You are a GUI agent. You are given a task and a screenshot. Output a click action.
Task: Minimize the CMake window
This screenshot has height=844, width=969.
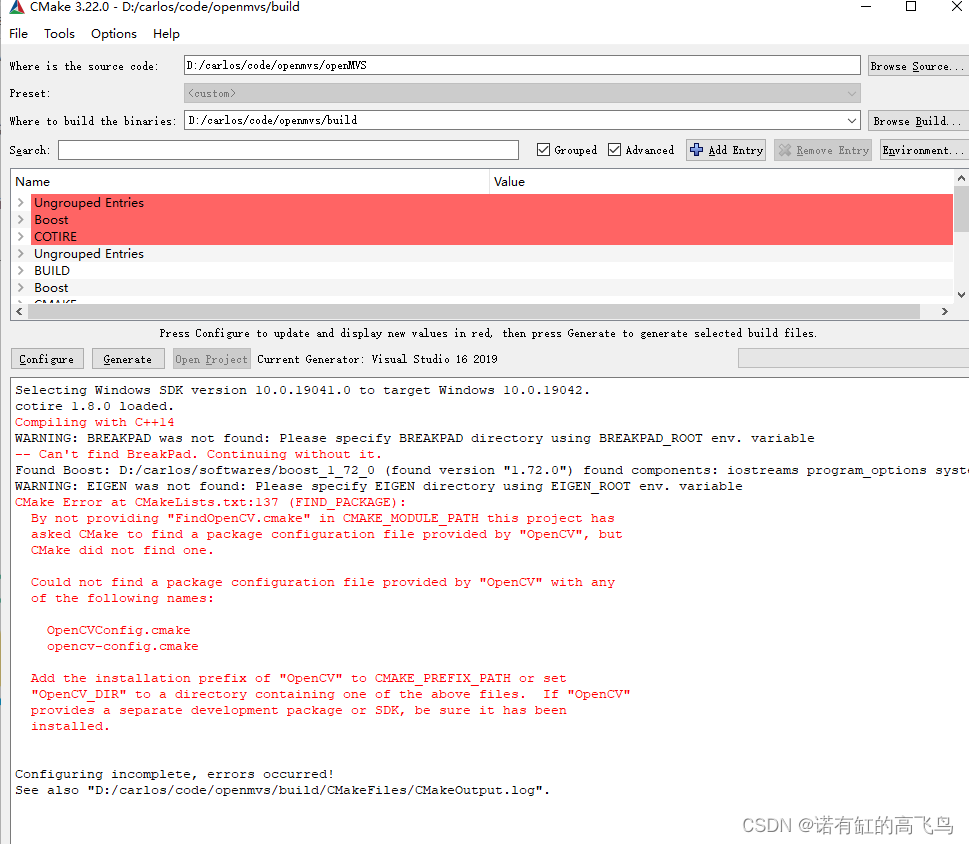click(x=866, y=7)
